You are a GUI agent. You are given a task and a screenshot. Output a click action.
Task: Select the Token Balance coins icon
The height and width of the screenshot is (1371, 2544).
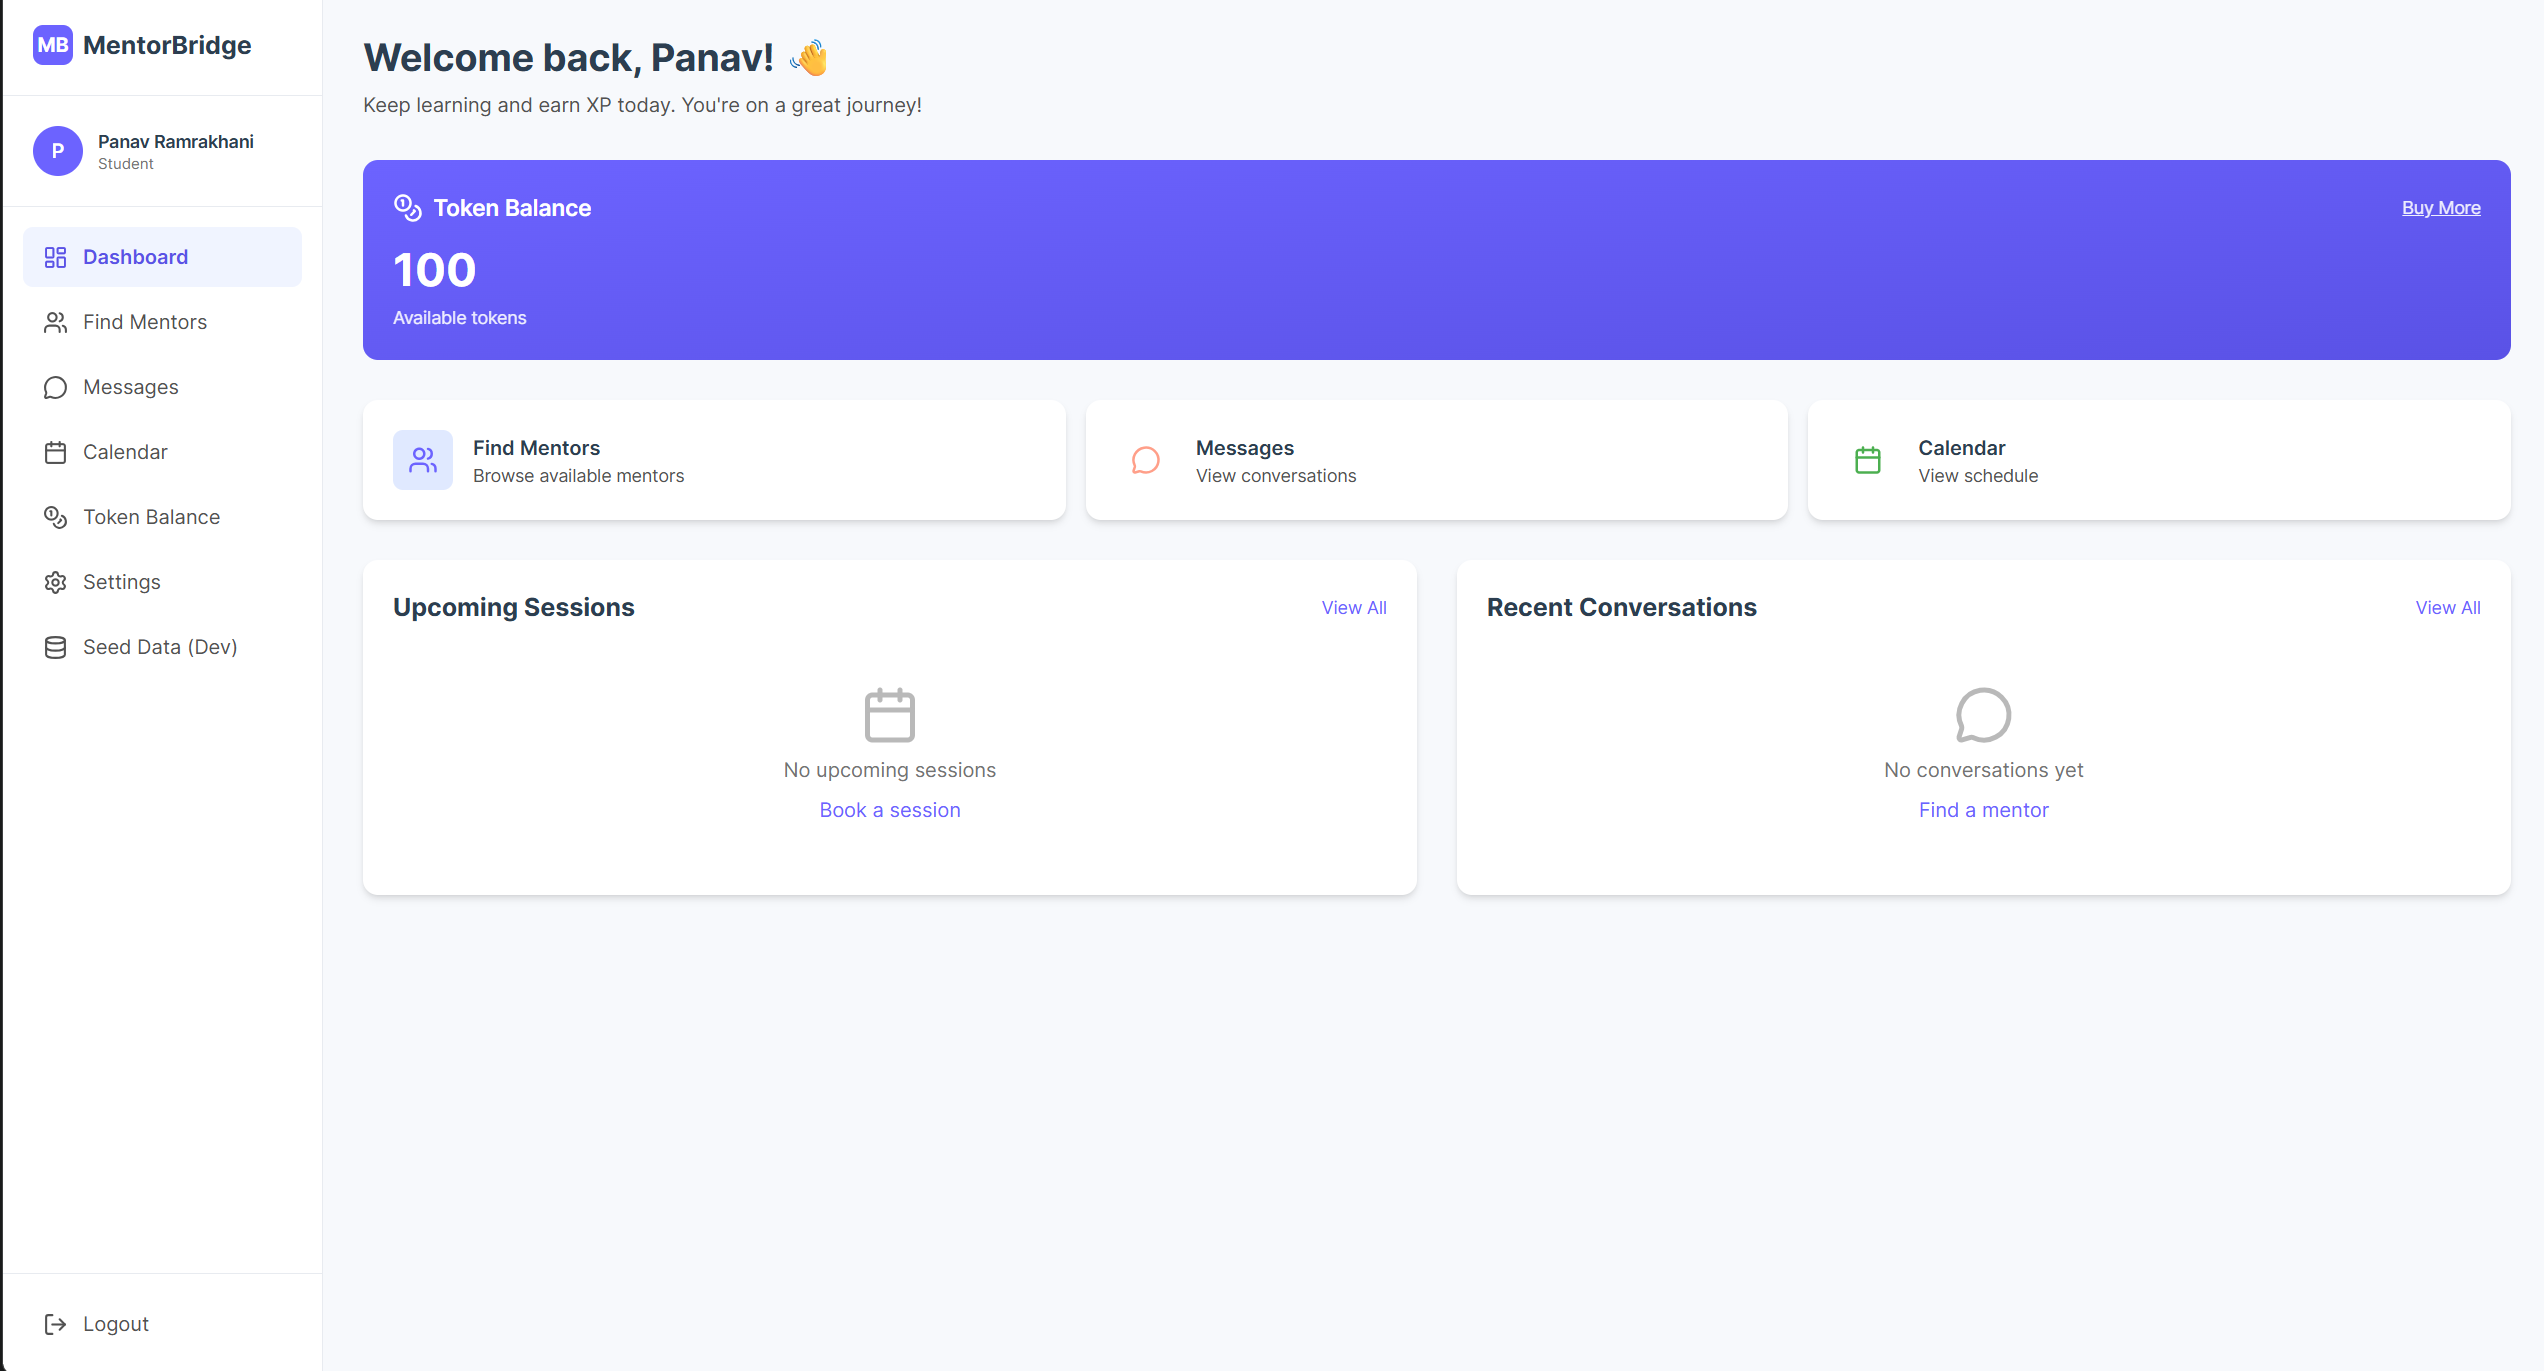click(x=55, y=517)
